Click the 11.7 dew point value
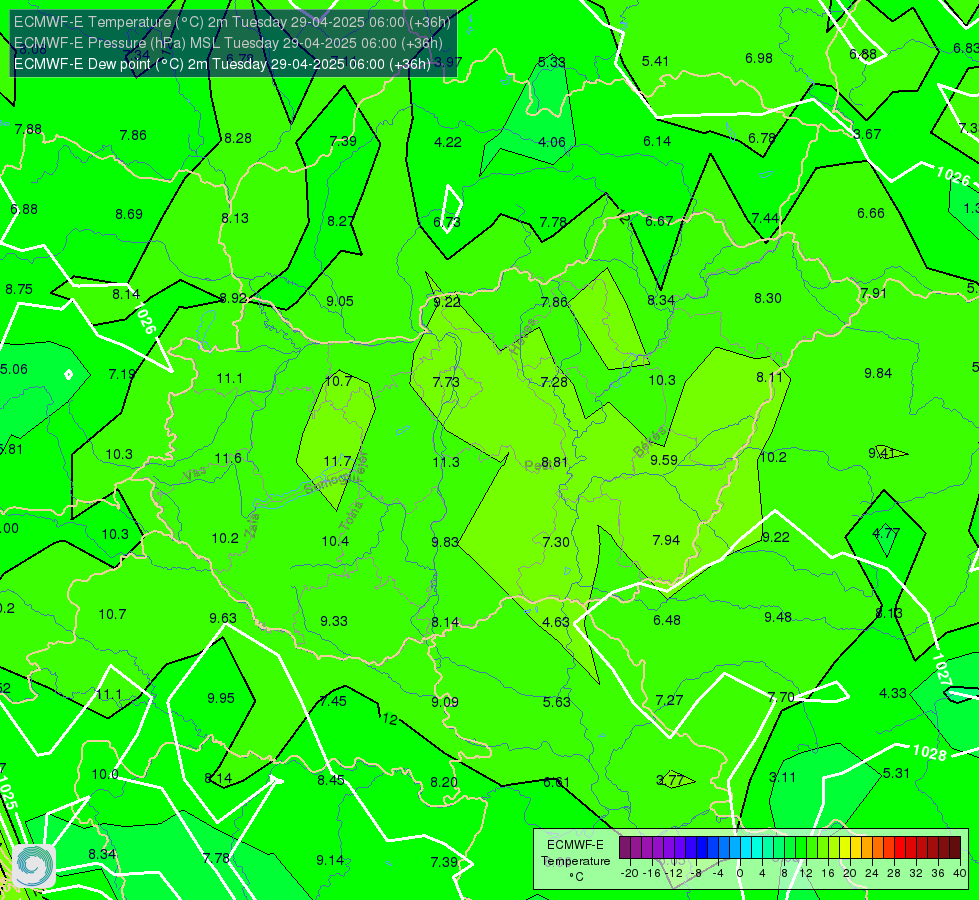This screenshot has height=900, width=979. [337, 462]
